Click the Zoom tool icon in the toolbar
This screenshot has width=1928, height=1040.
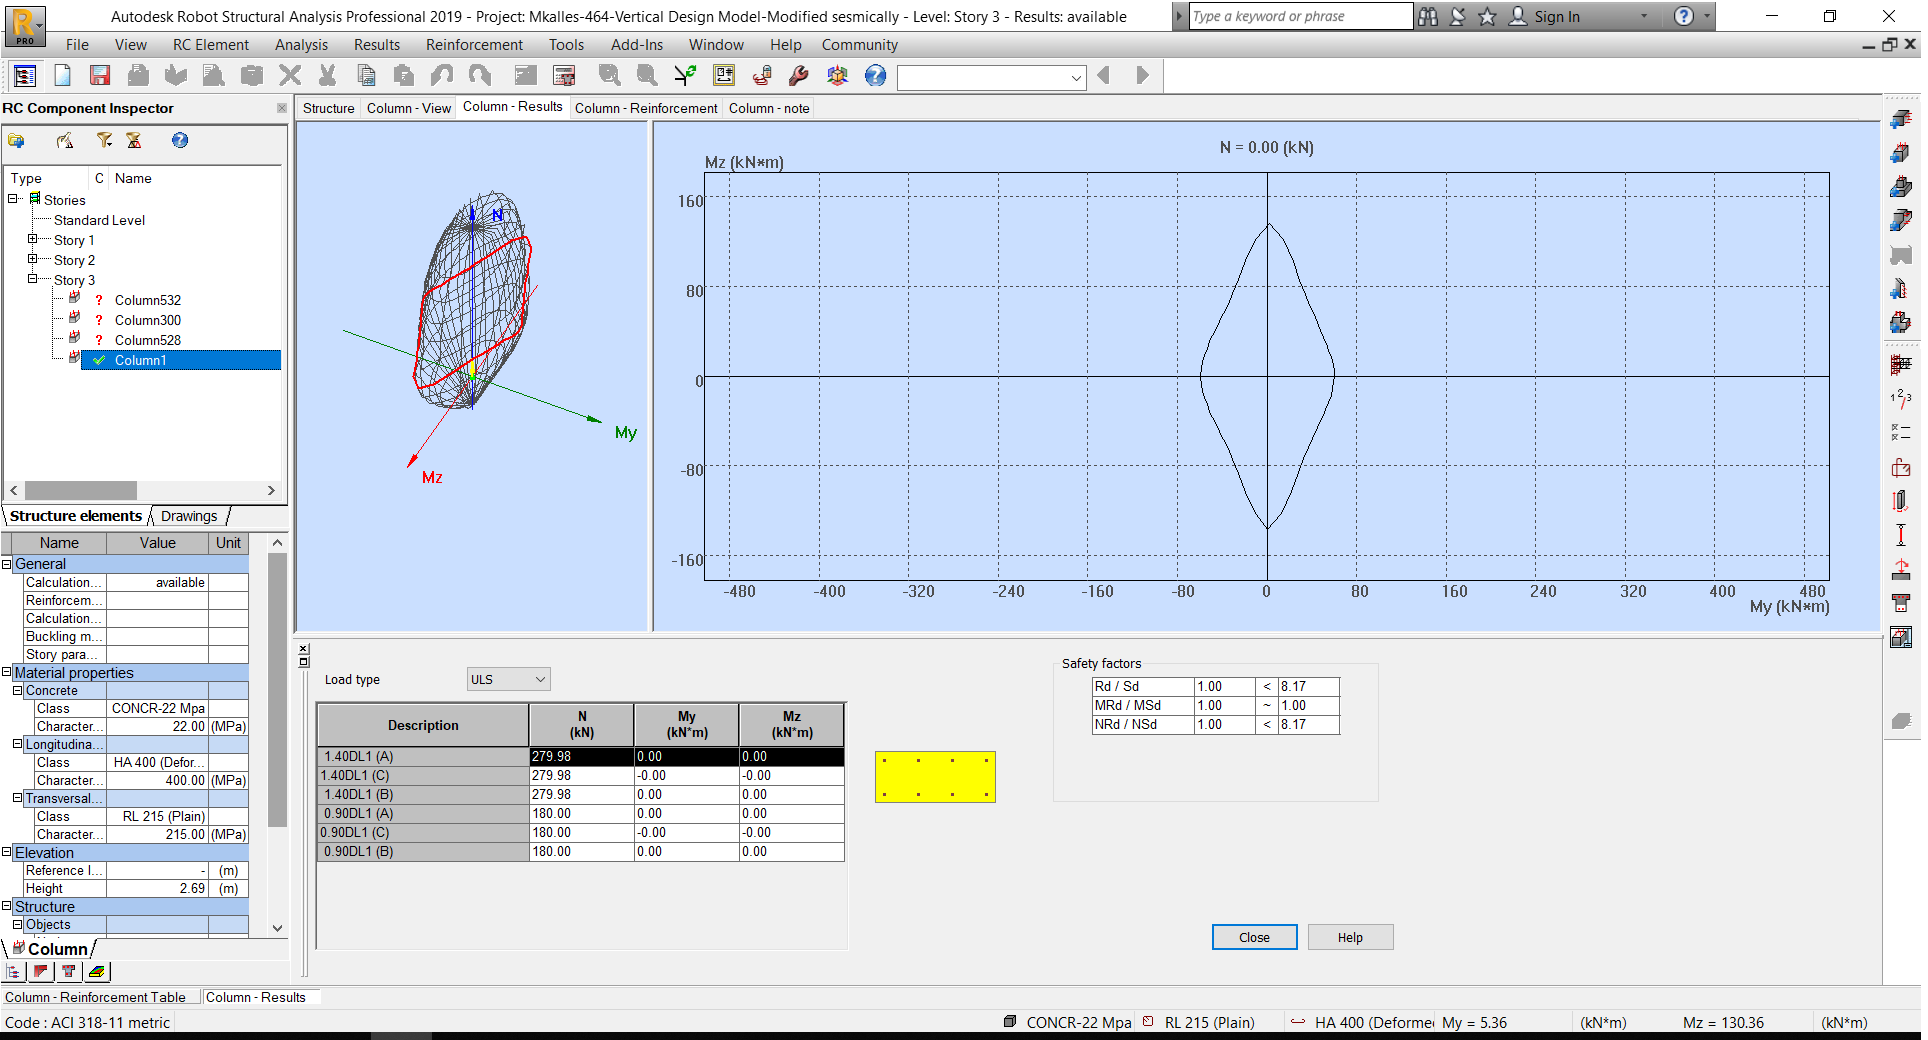coord(608,75)
